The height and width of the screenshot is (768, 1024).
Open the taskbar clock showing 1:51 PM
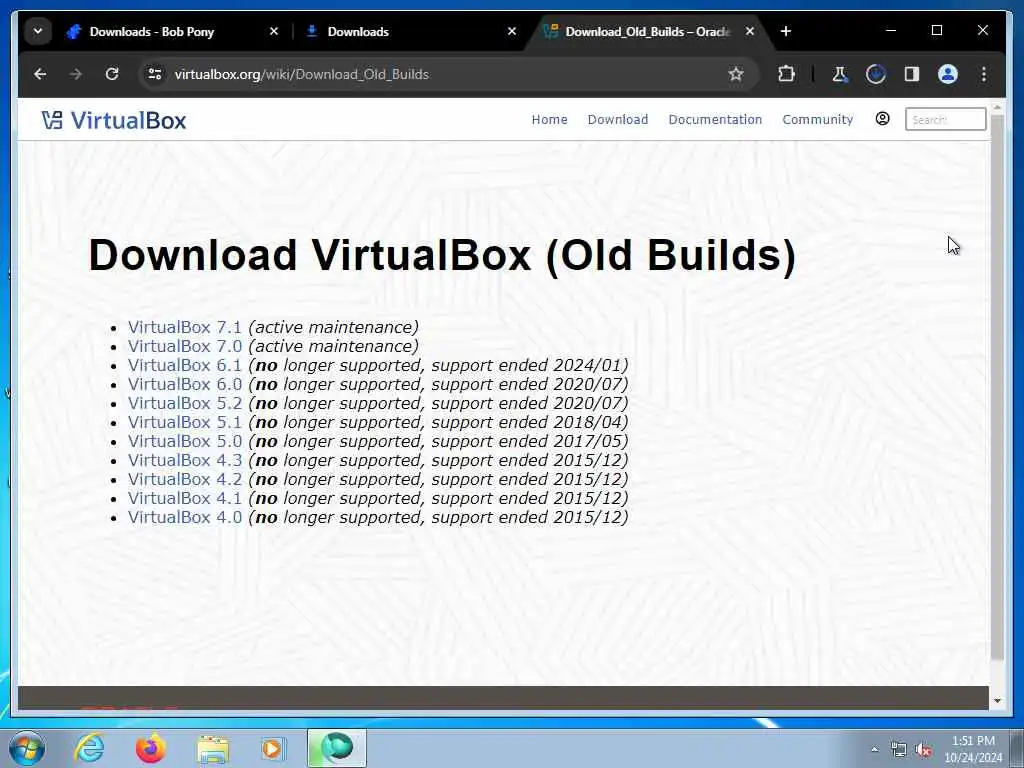973,749
